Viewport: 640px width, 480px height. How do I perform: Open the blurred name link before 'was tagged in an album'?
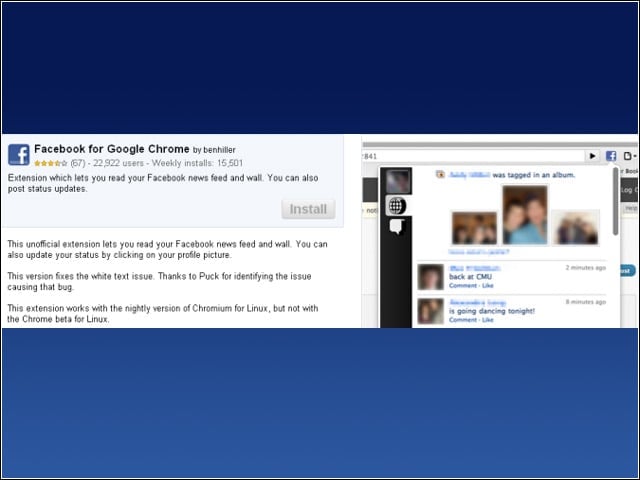(469, 175)
